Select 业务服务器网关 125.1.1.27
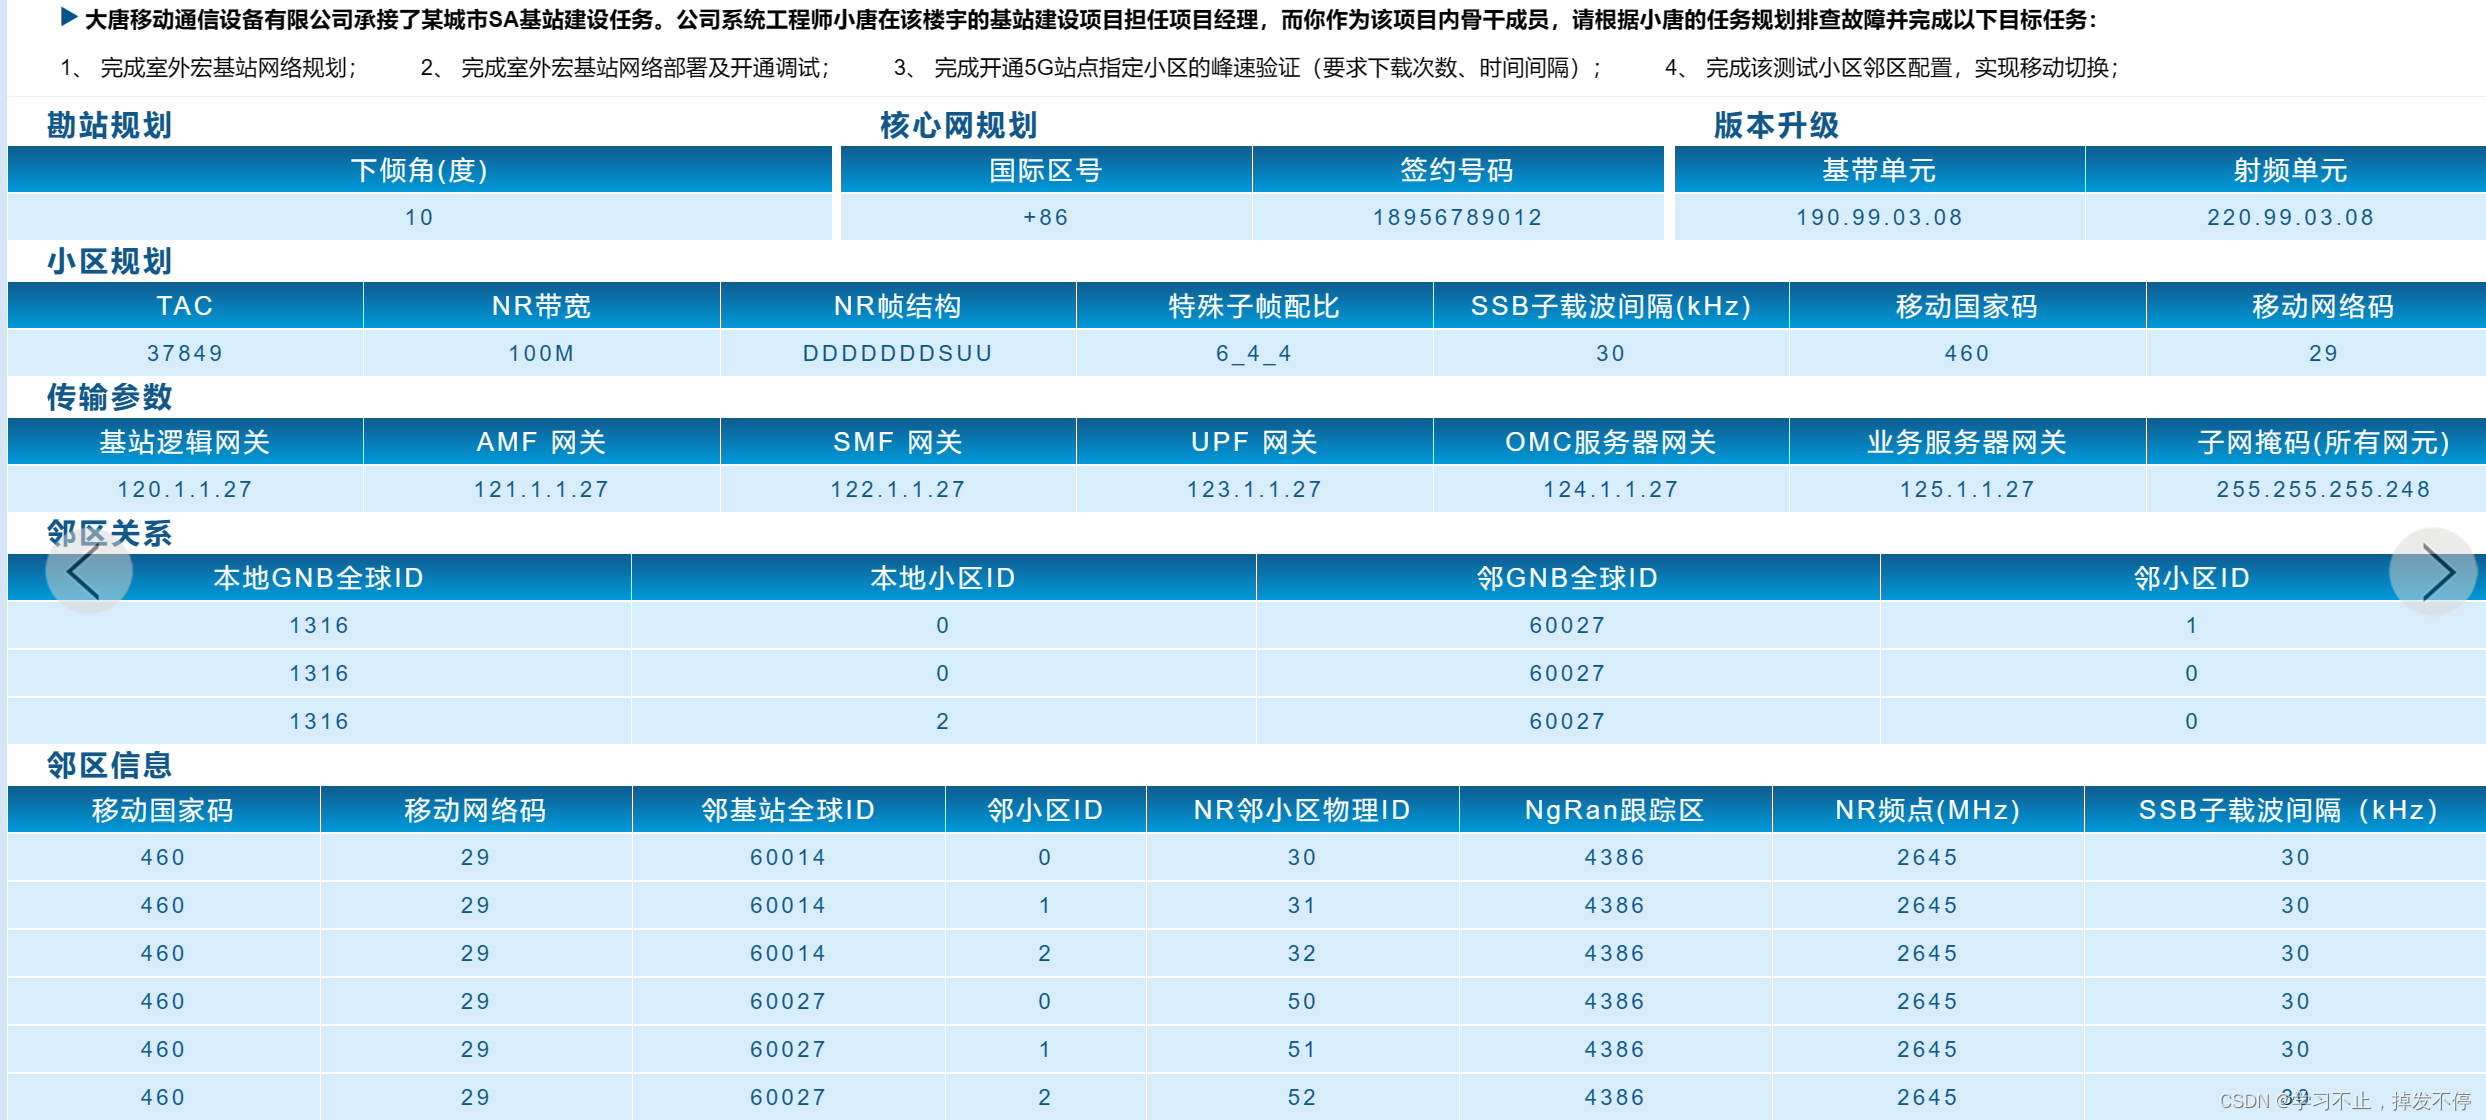The width and height of the screenshot is (2486, 1120). tap(1967, 488)
